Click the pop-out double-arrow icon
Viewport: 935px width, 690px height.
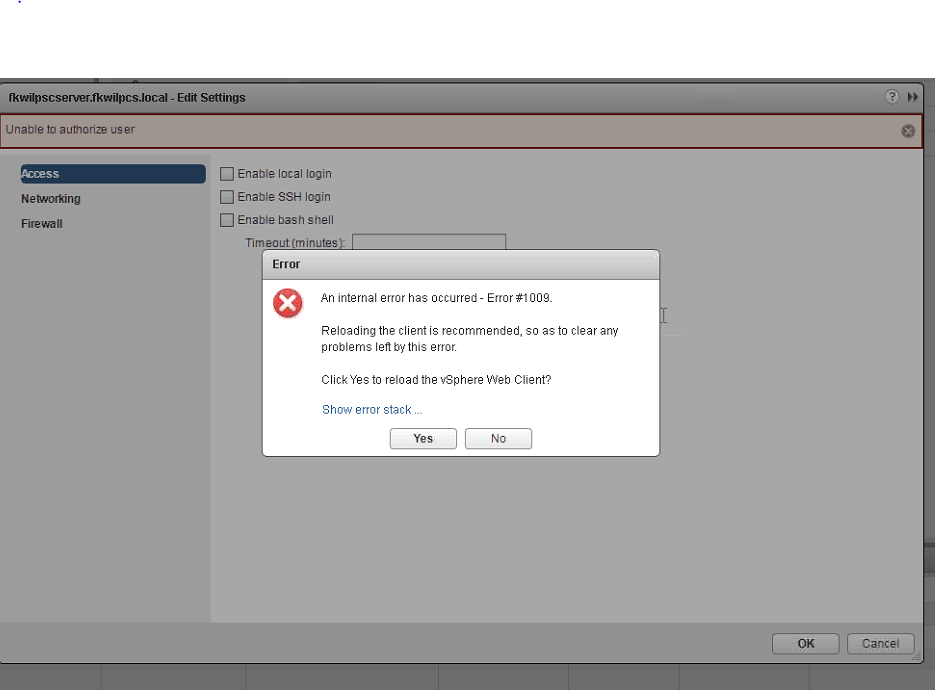(x=911, y=97)
